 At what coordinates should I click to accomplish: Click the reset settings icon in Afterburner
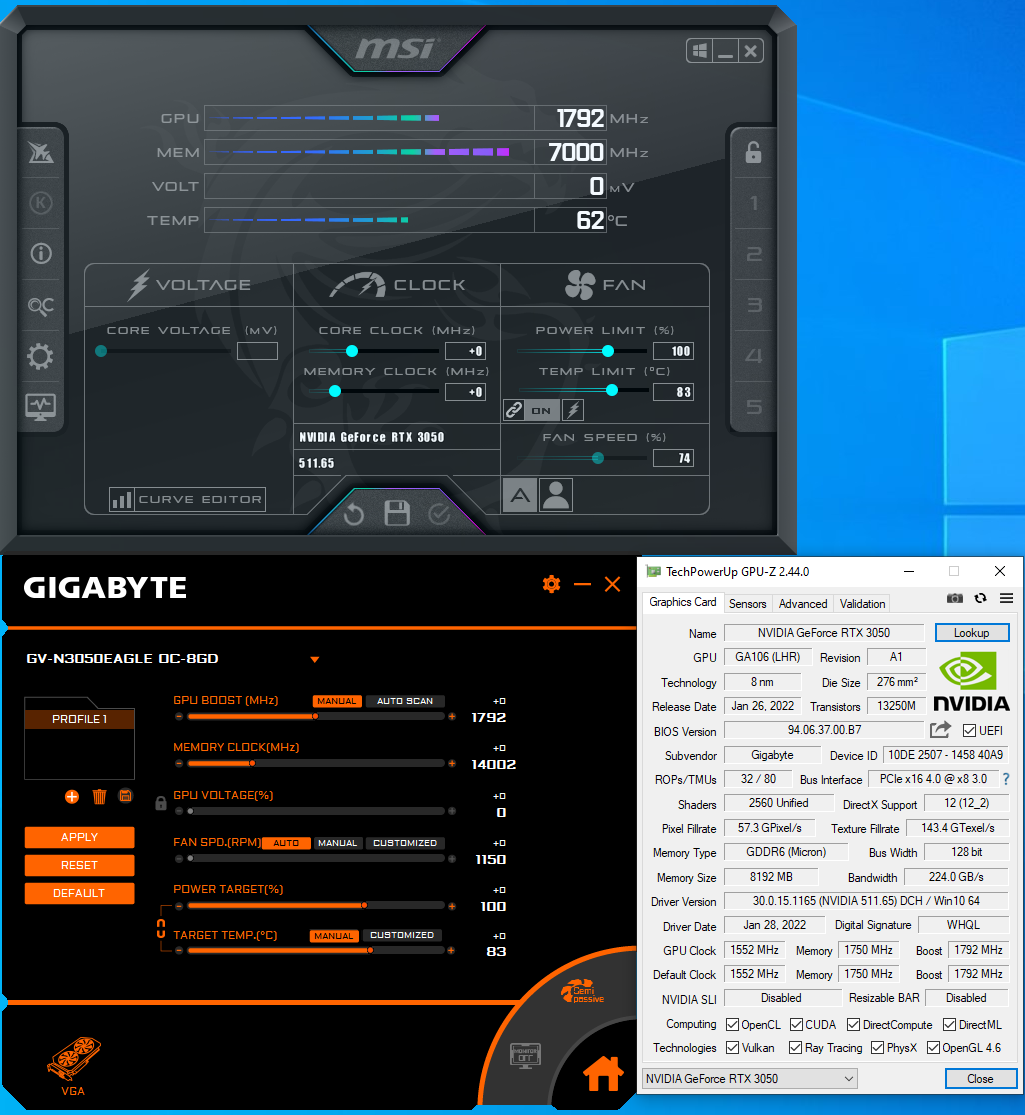(354, 513)
